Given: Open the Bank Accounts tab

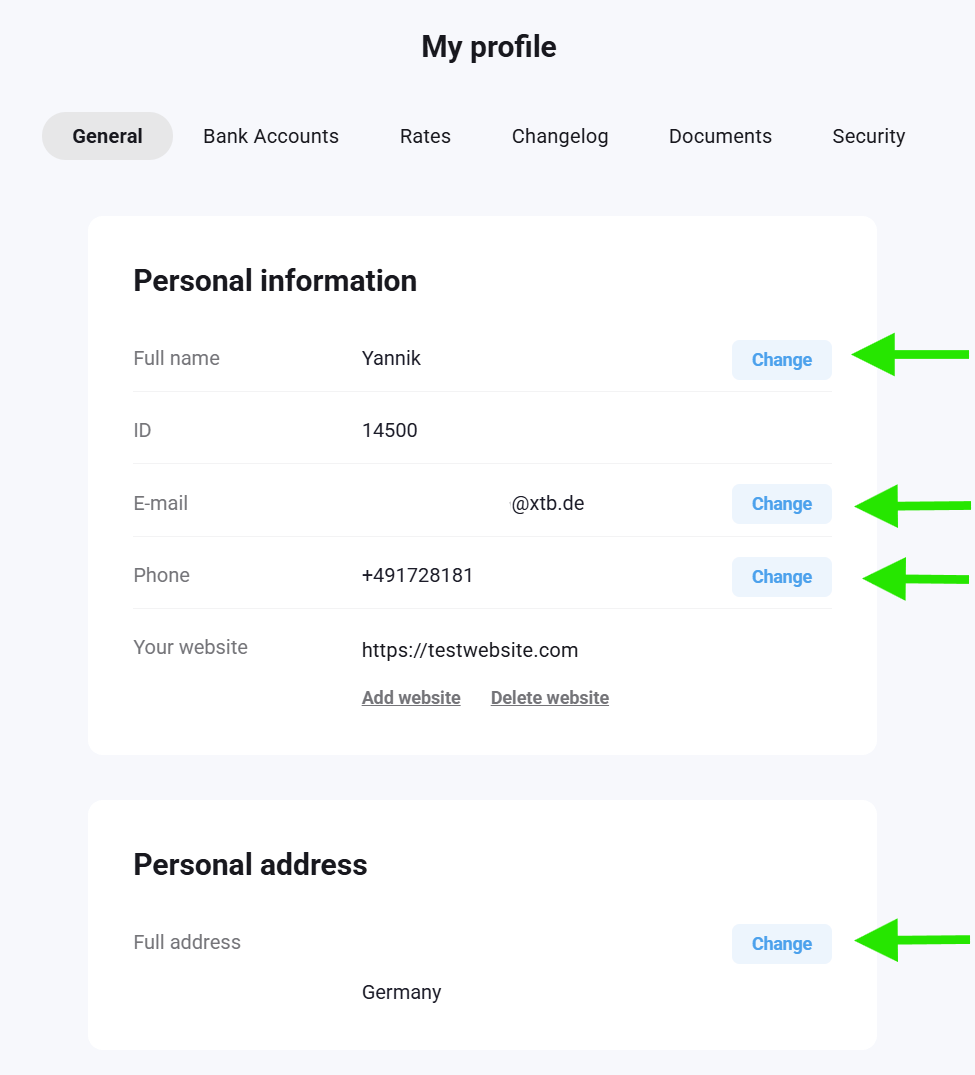Looking at the screenshot, I should coord(271,136).
